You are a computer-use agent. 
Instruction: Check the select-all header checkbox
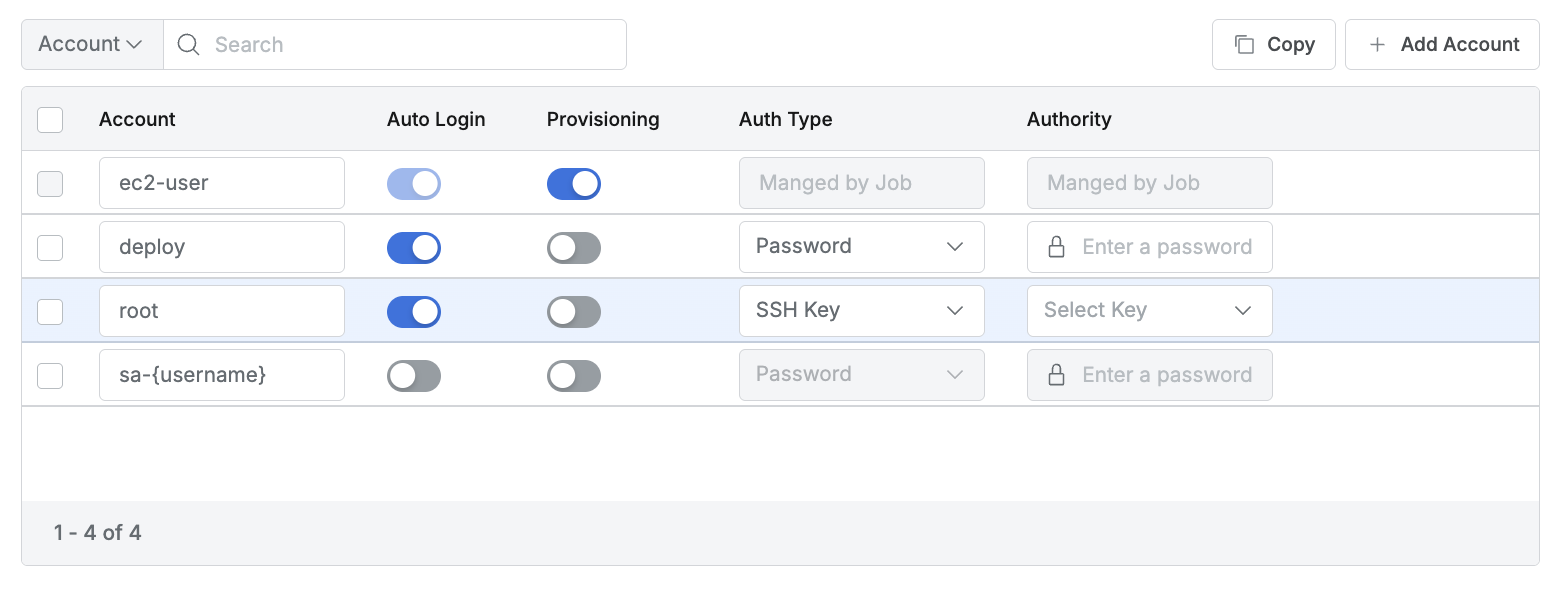(50, 120)
